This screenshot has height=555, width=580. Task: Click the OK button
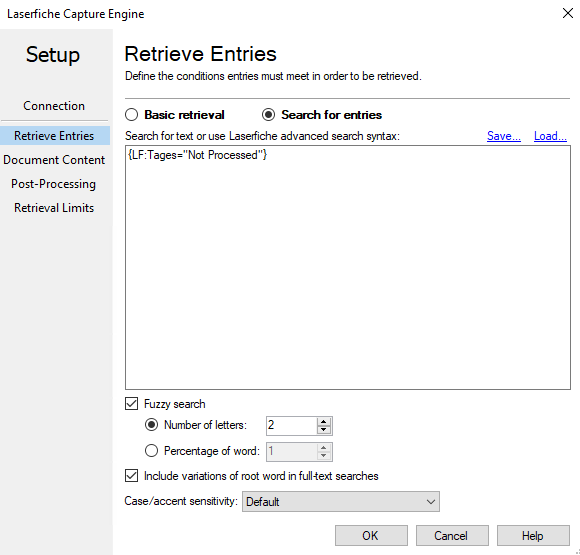pyautogui.click(x=371, y=535)
